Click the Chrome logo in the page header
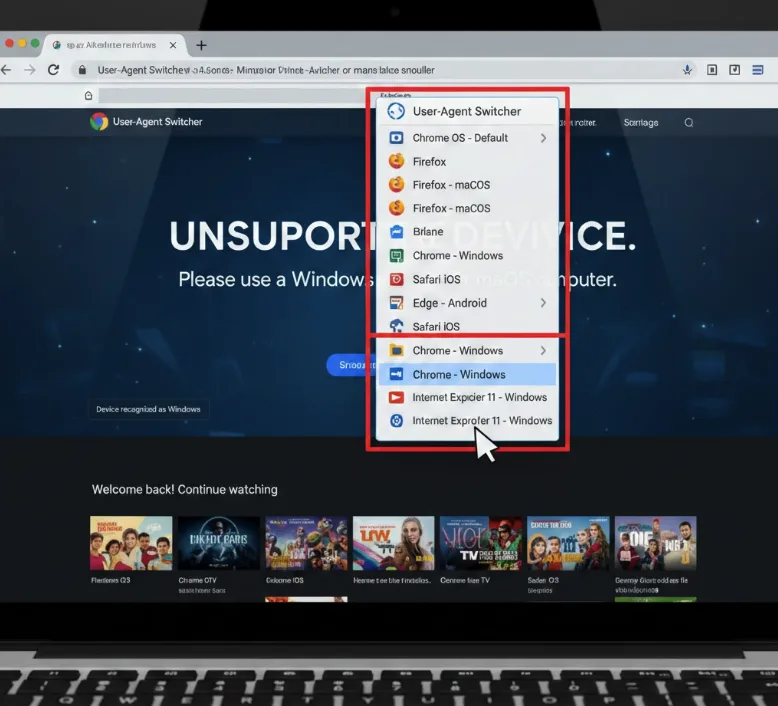This screenshot has width=778, height=706. (99, 122)
